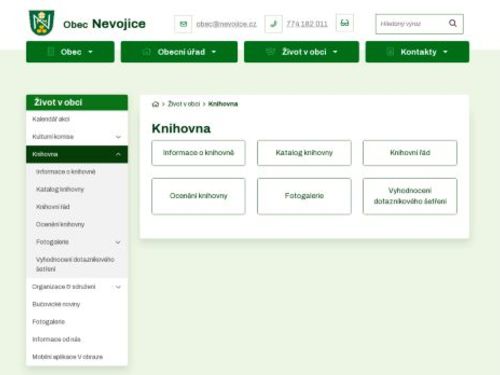The width and height of the screenshot is (500, 375).
Task: Open Knihovní řád tile
Action: 410,153
